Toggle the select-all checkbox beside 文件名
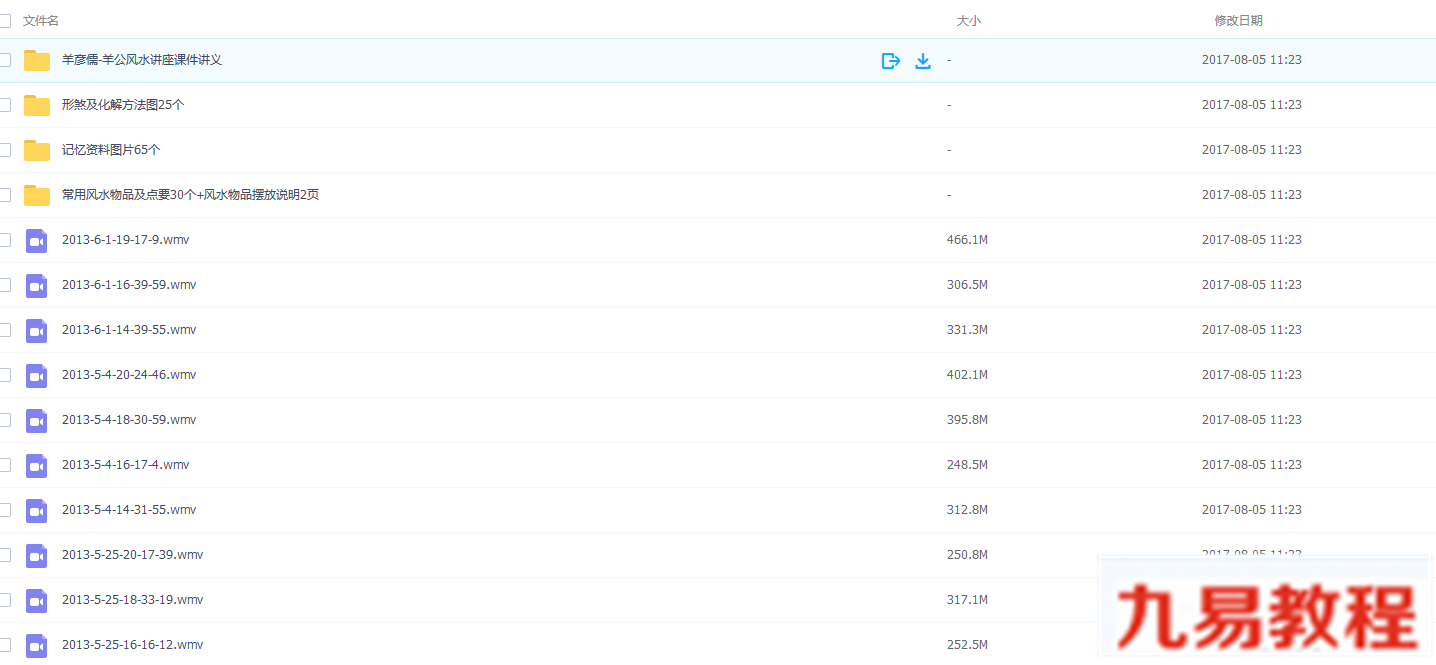This screenshot has height=665, width=1436. 4,20
